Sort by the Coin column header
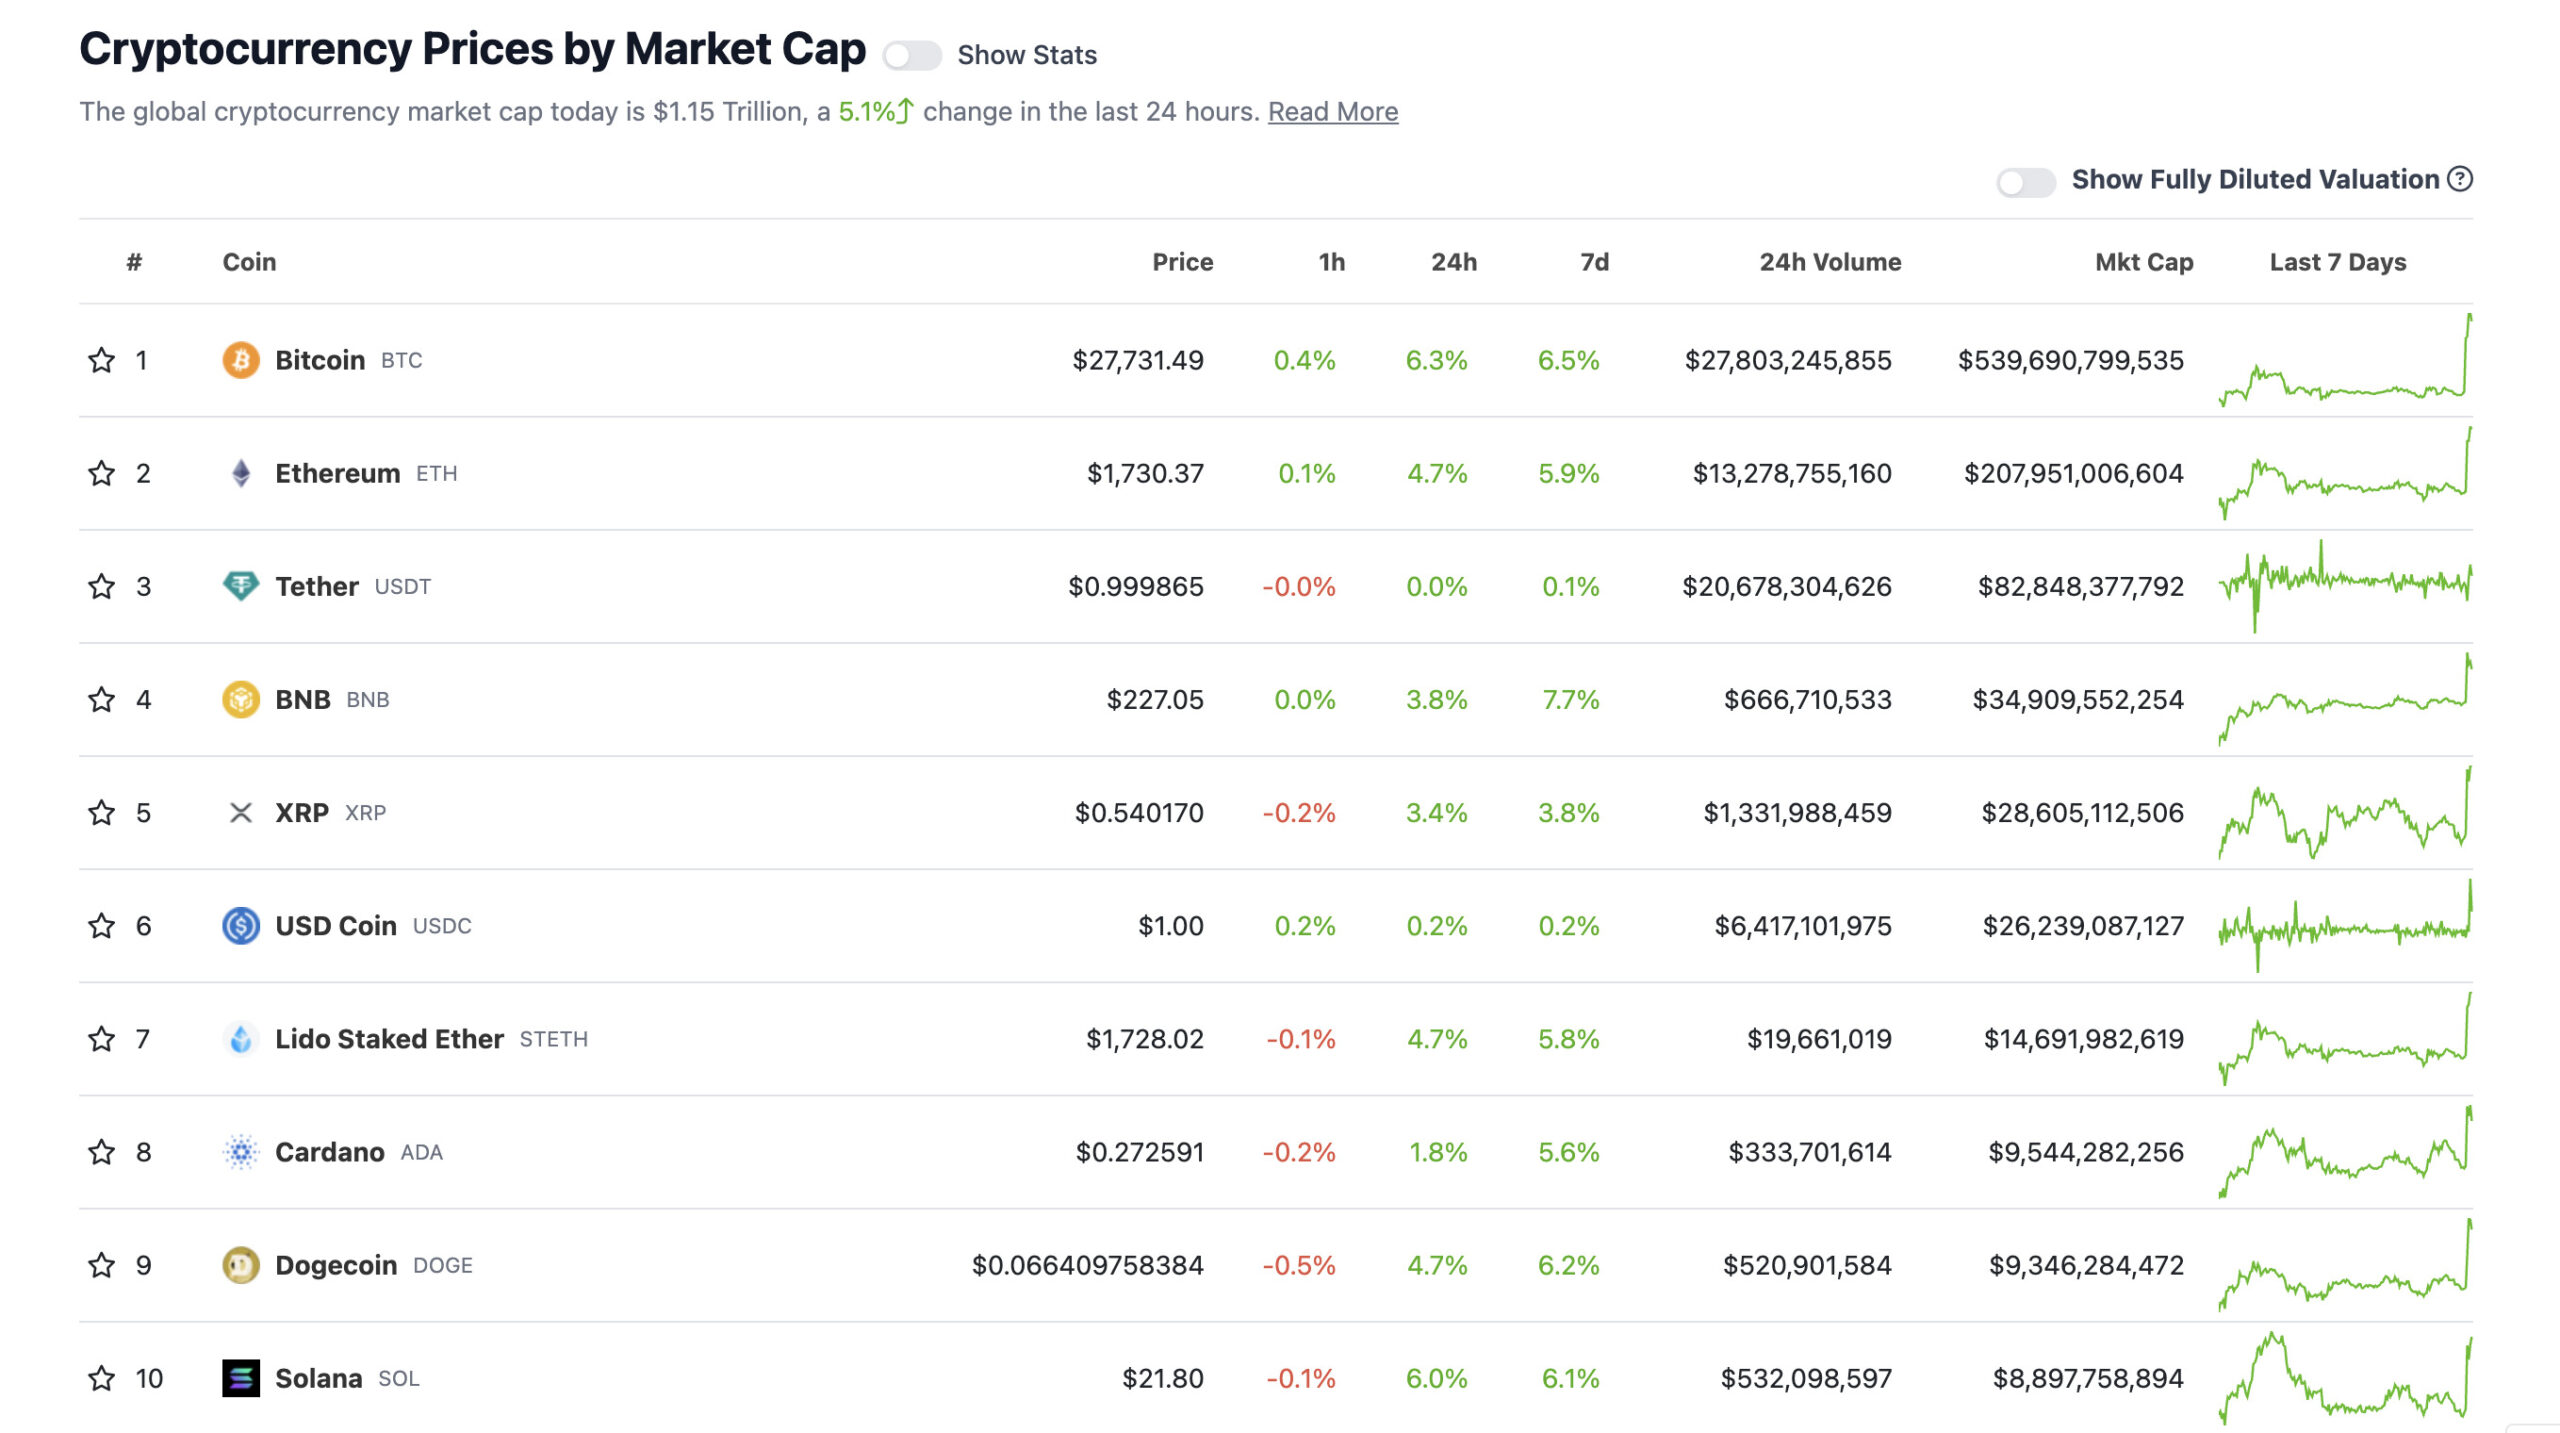This screenshot has width=2560, height=1433. tap(249, 262)
